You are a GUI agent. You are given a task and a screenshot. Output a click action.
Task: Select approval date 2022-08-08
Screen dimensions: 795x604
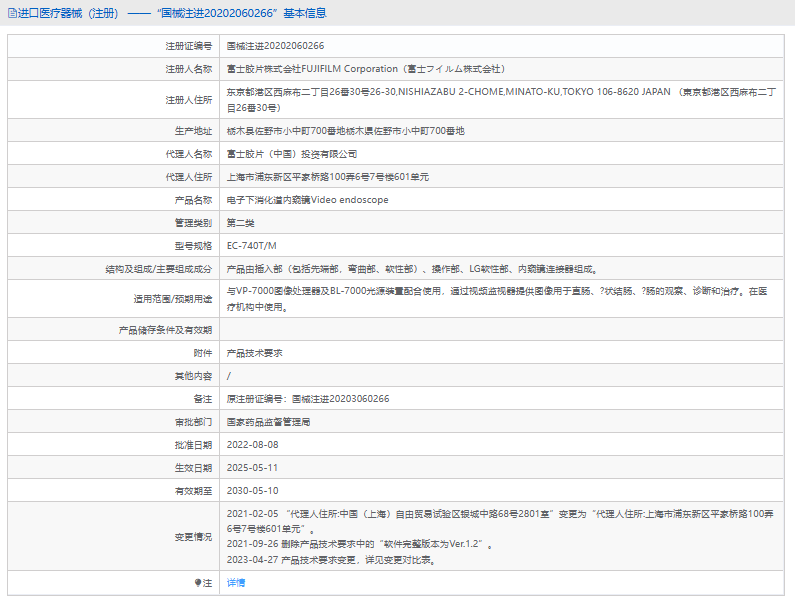tap(252, 445)
